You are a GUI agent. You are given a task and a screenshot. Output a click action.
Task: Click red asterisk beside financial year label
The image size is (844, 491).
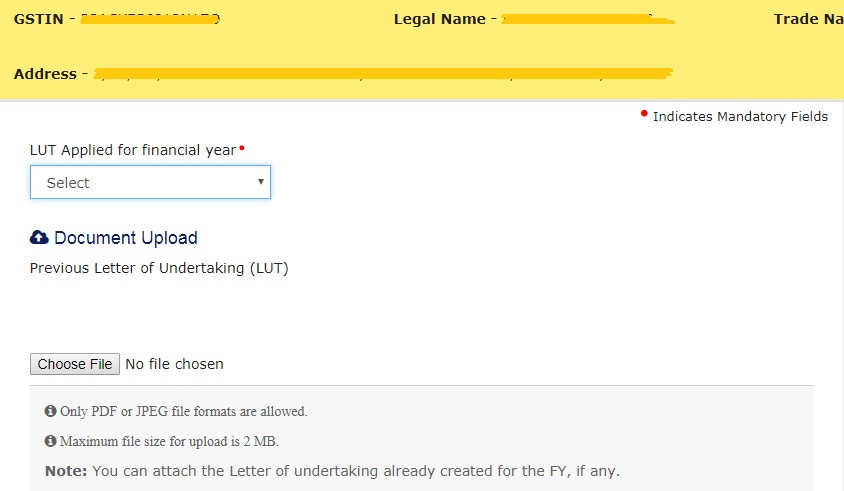tap(242, 148)
